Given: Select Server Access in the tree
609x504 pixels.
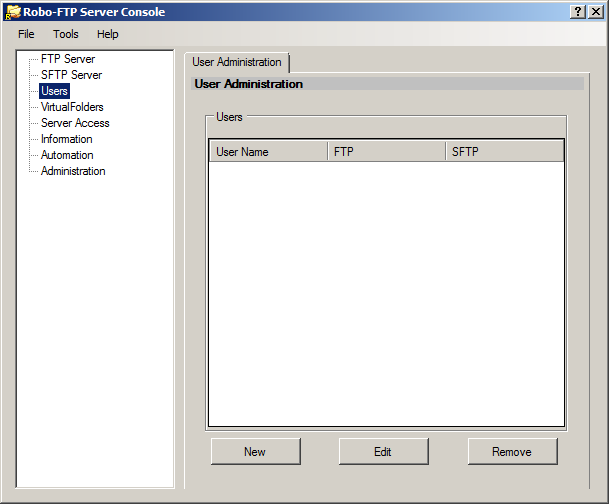Looking at the screenshot, I should (75, 123).
